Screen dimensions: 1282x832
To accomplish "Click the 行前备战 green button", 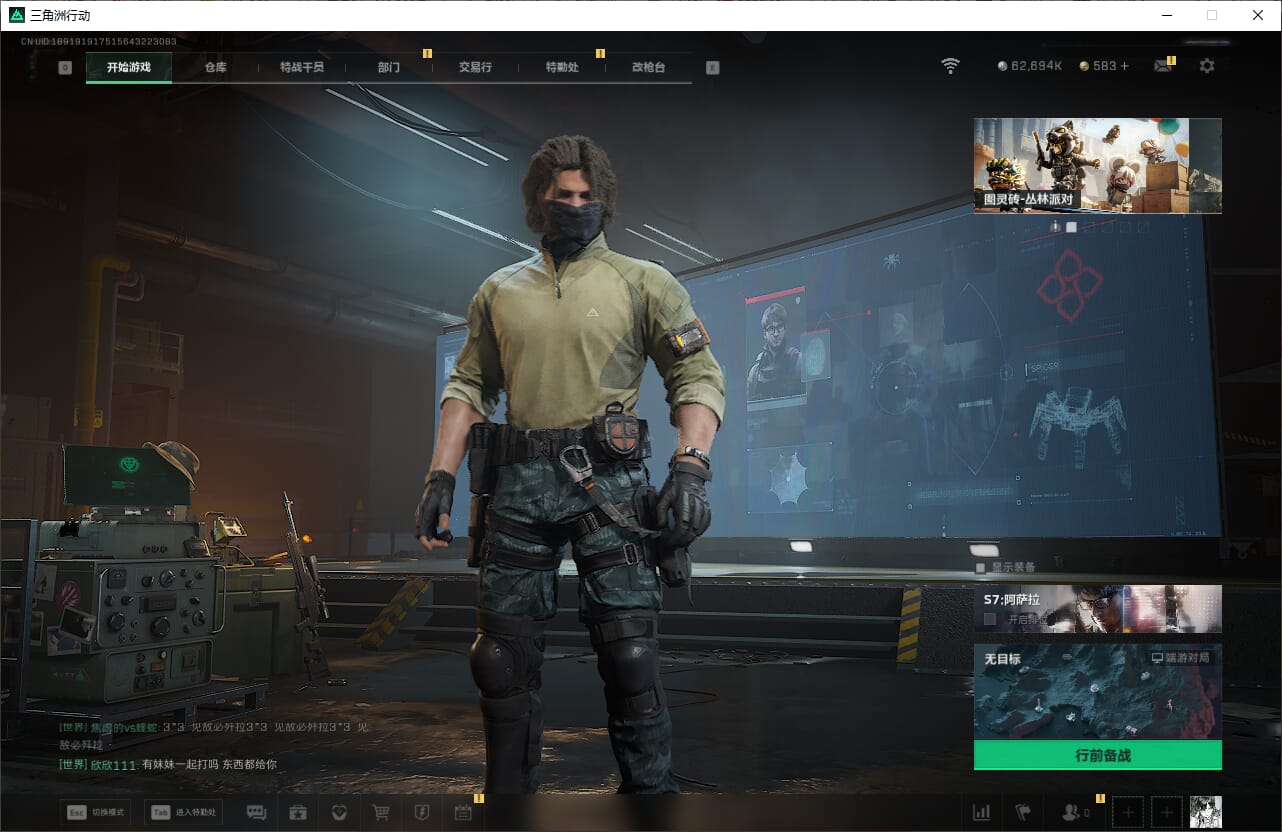I will [1098, 755].
